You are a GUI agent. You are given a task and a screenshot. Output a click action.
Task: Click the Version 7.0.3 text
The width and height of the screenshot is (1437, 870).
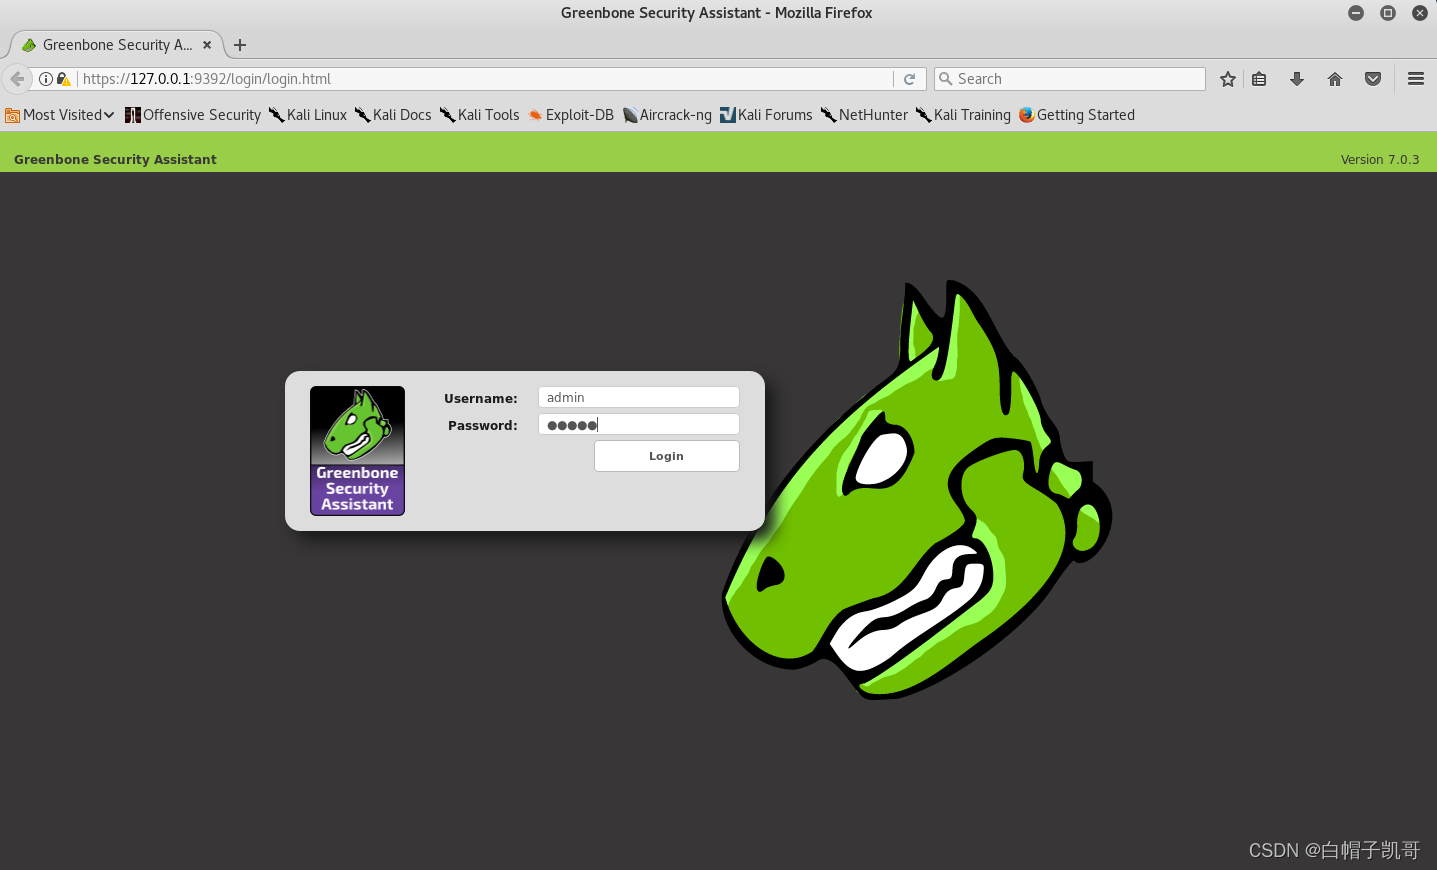point(1380,159)
